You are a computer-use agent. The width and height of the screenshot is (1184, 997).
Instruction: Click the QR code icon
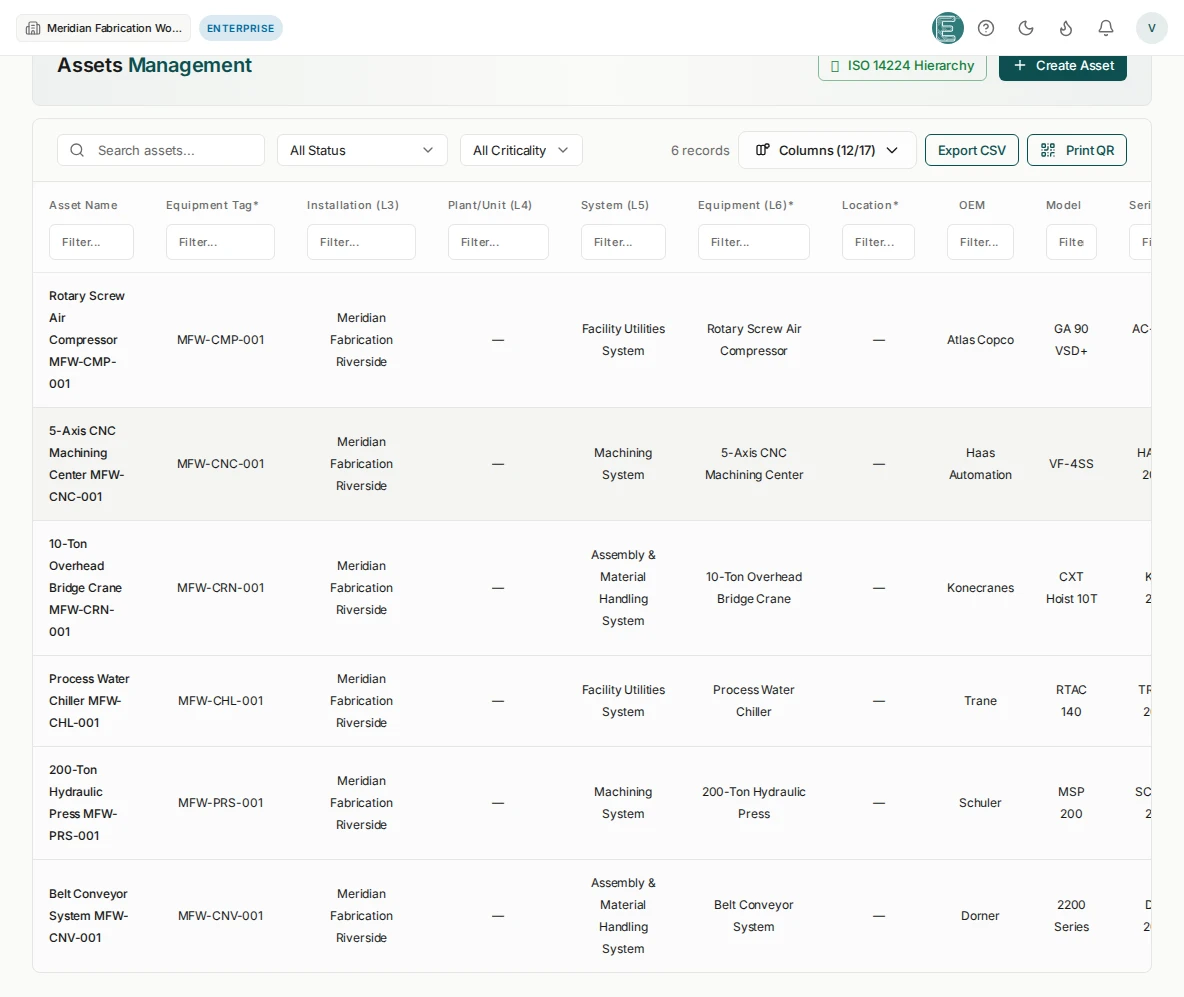coord(1047,150)
